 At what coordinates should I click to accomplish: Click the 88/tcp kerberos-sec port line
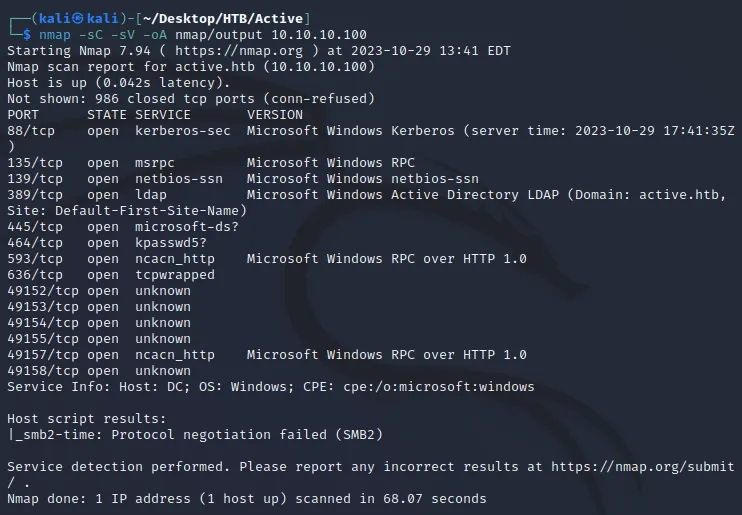[x=371, y=131]
